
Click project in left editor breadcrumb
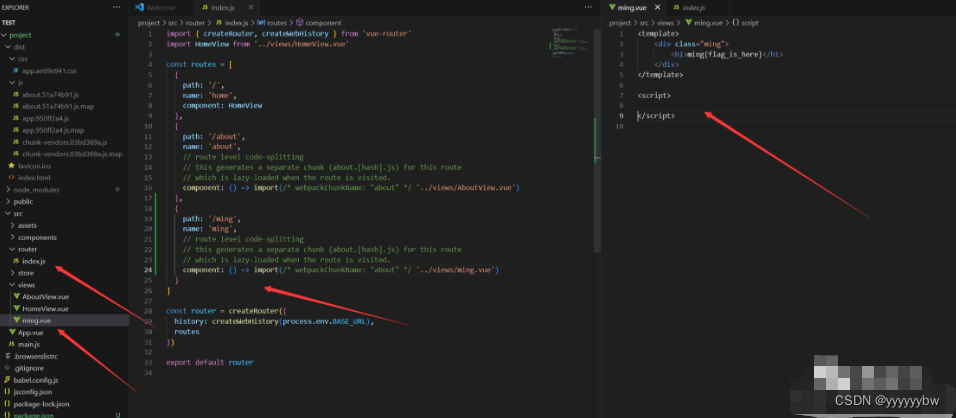148,23
